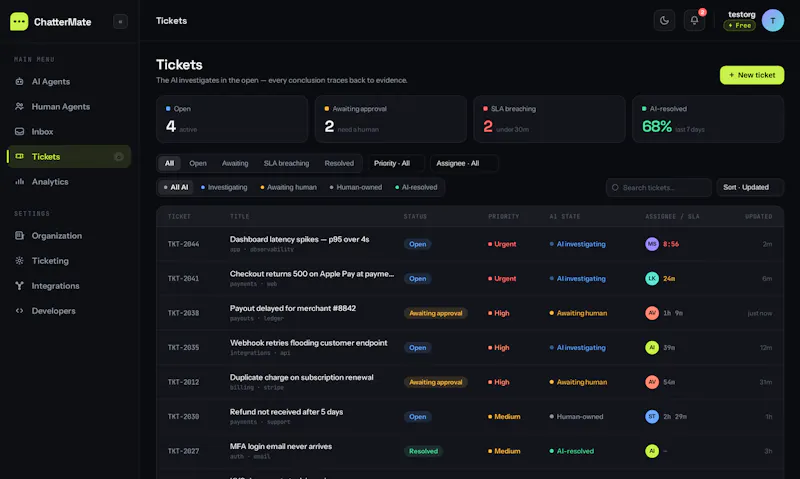Toggle dark mode with the moon icon
The width and height of the screenshot is (800, 479).
(664, 20)
